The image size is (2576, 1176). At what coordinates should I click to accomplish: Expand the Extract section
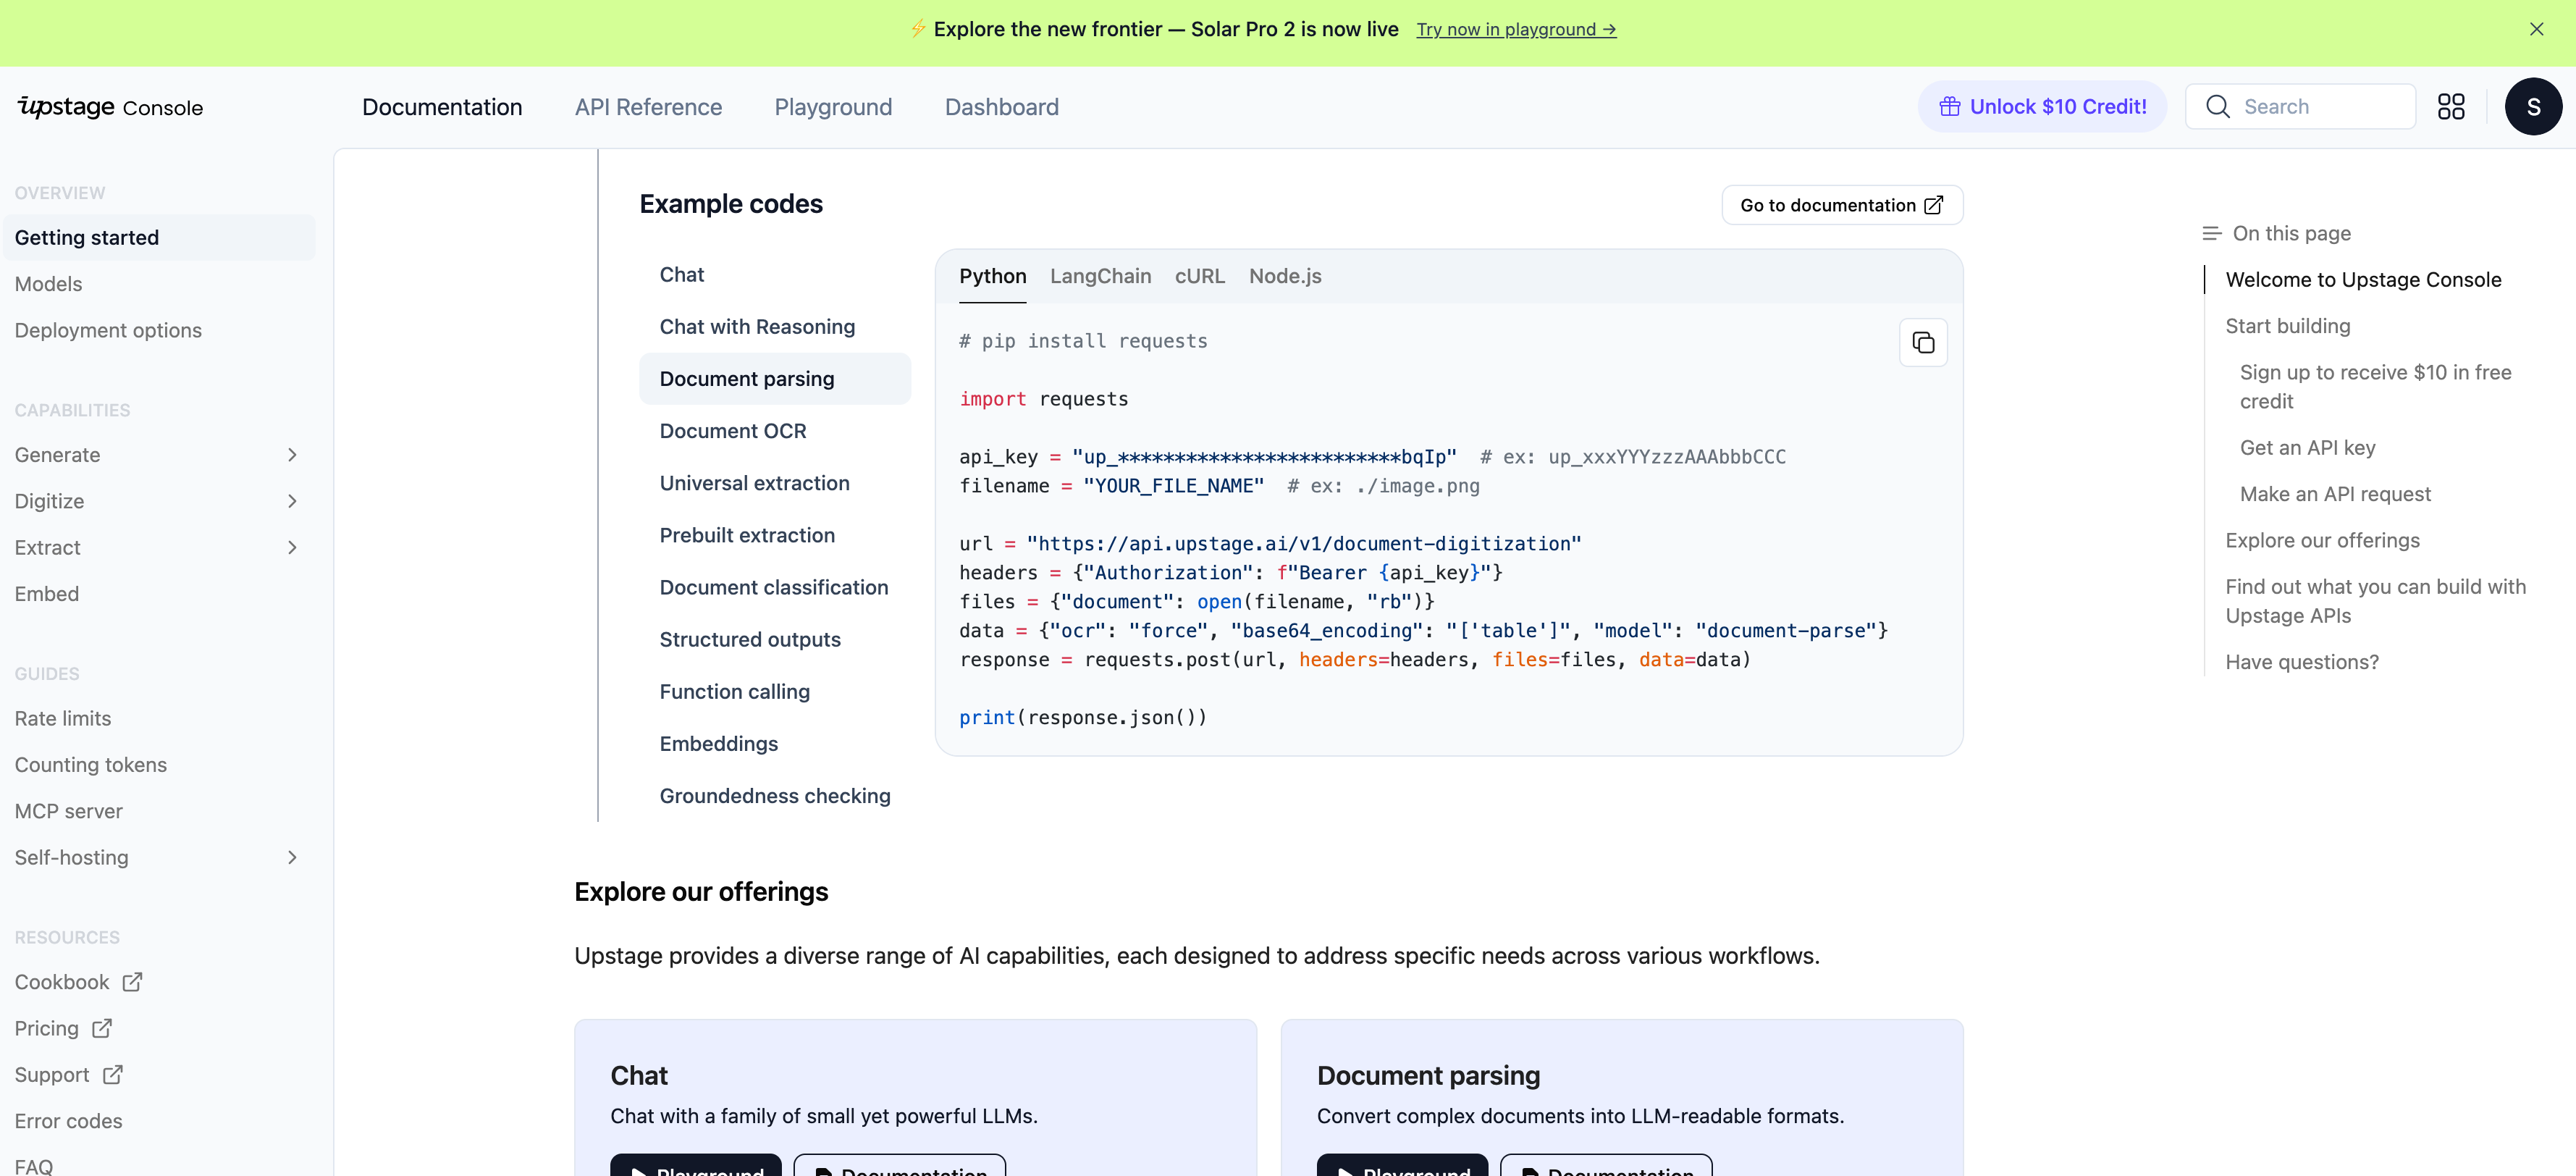(x=292, y=547)
